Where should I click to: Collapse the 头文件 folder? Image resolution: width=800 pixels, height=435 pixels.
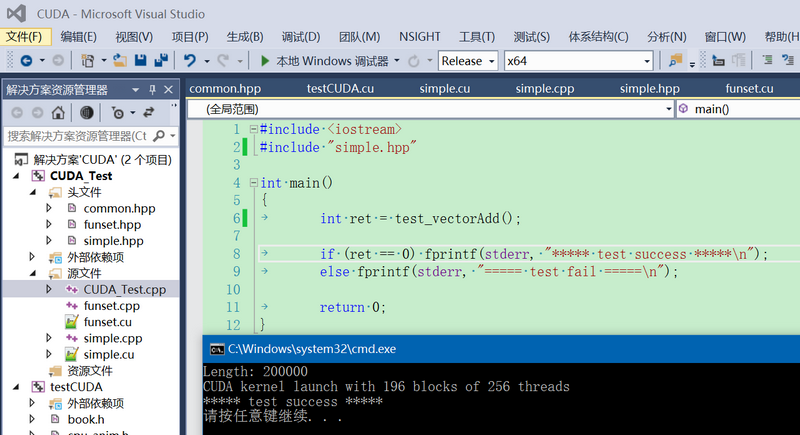(x=33, y=192)
